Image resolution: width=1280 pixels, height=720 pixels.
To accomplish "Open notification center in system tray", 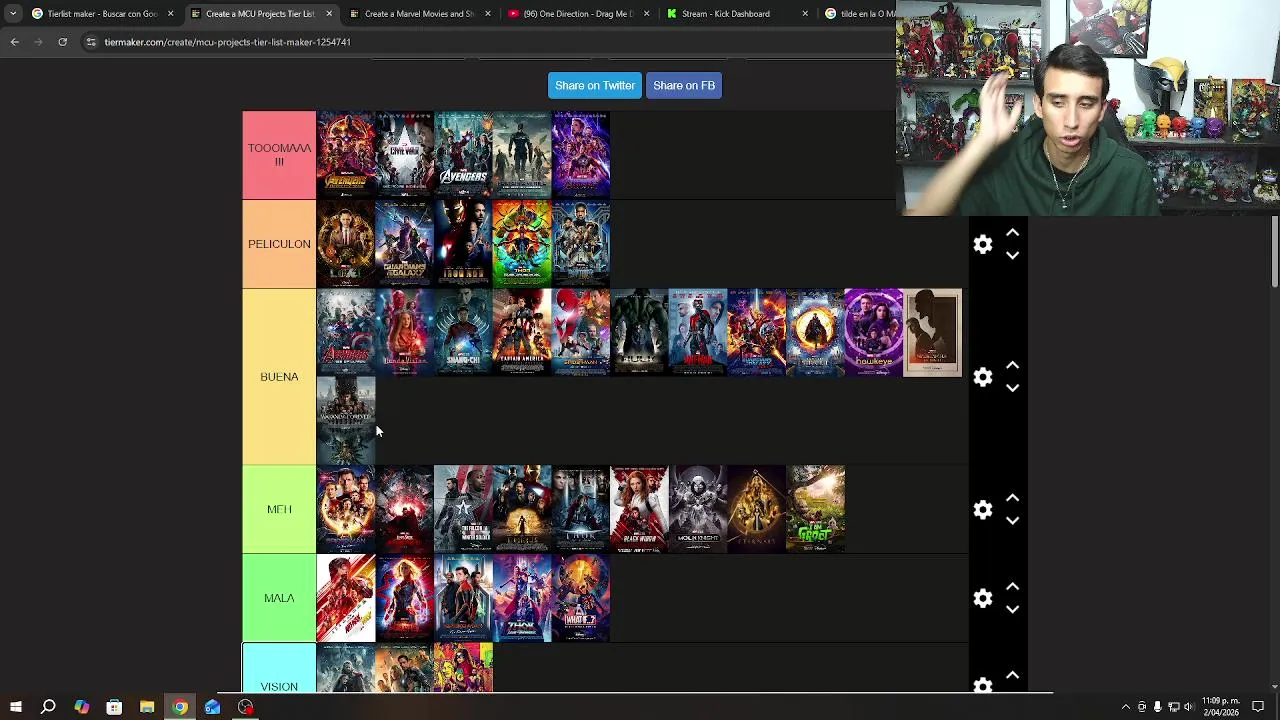I will [x=1258, y=707].
